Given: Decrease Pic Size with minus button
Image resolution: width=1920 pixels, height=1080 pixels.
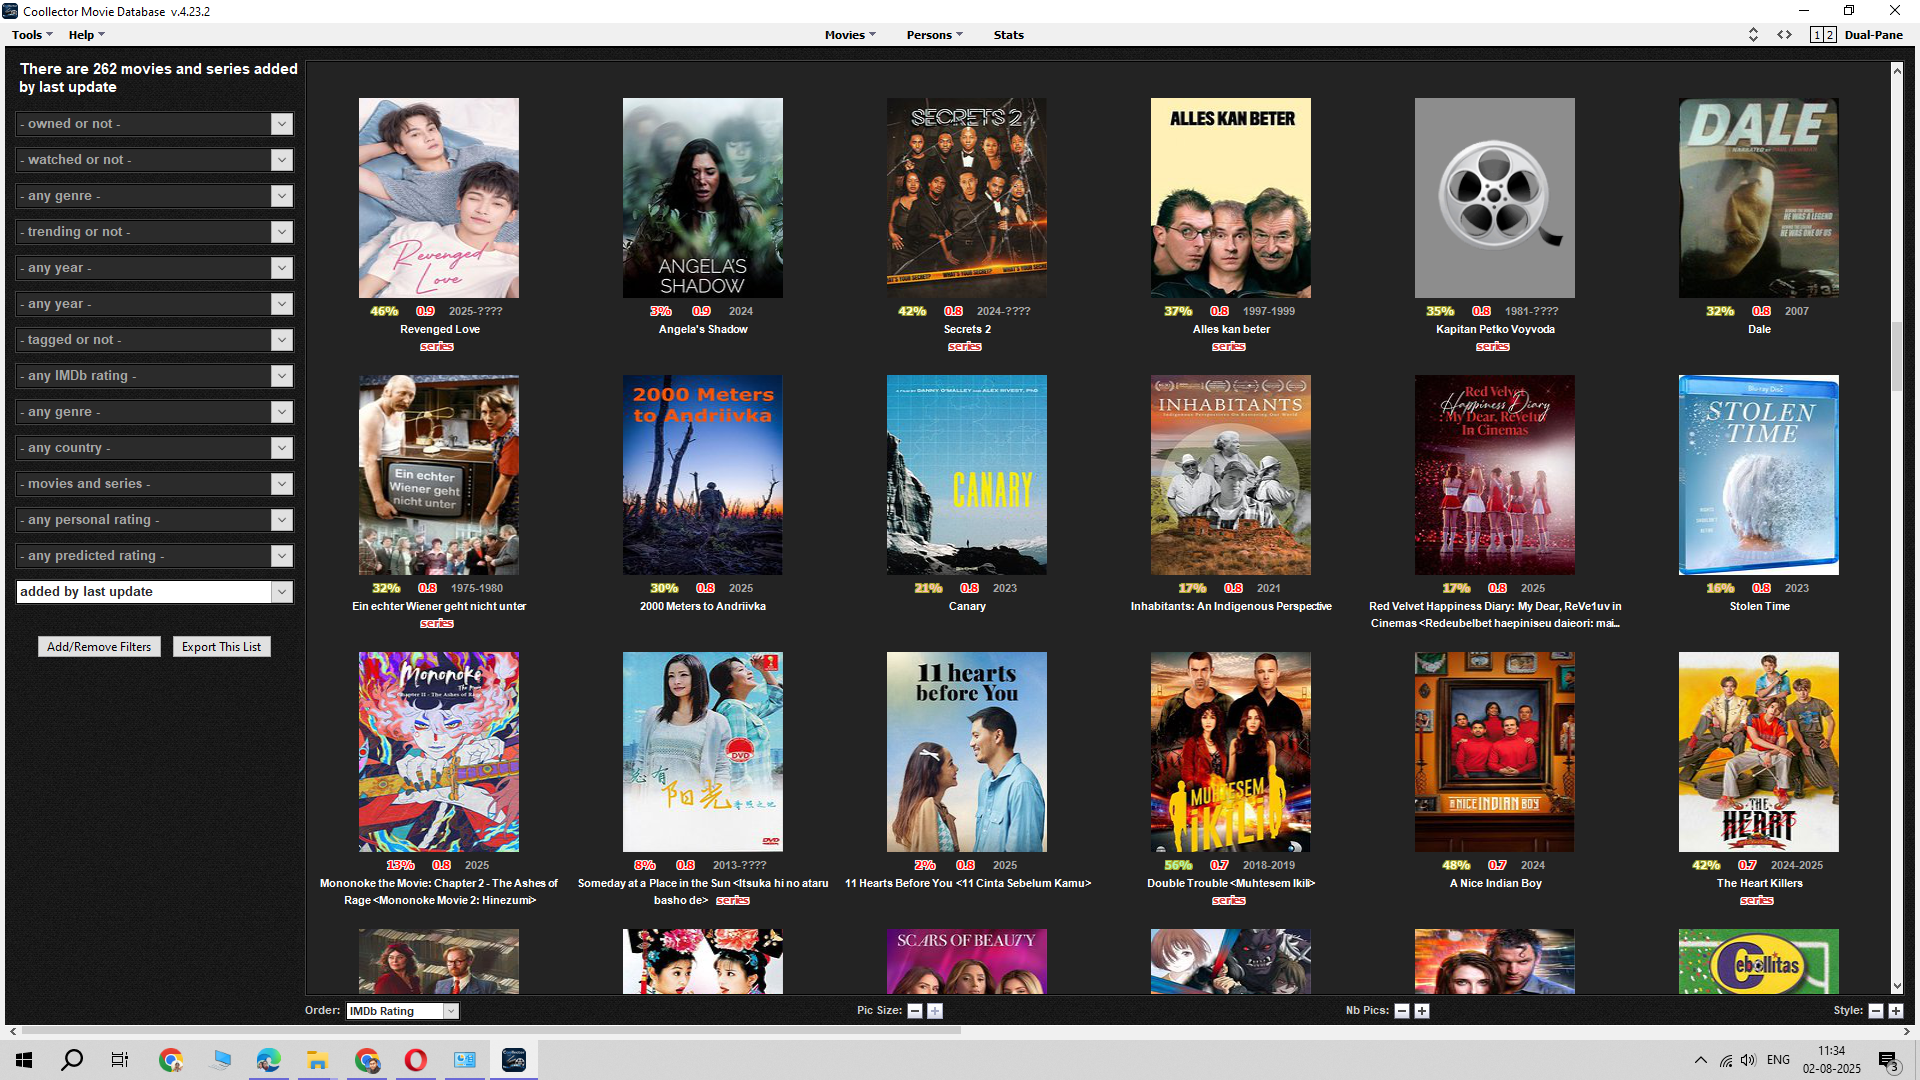Looking at the screenshot, I should pos(914,1011).
